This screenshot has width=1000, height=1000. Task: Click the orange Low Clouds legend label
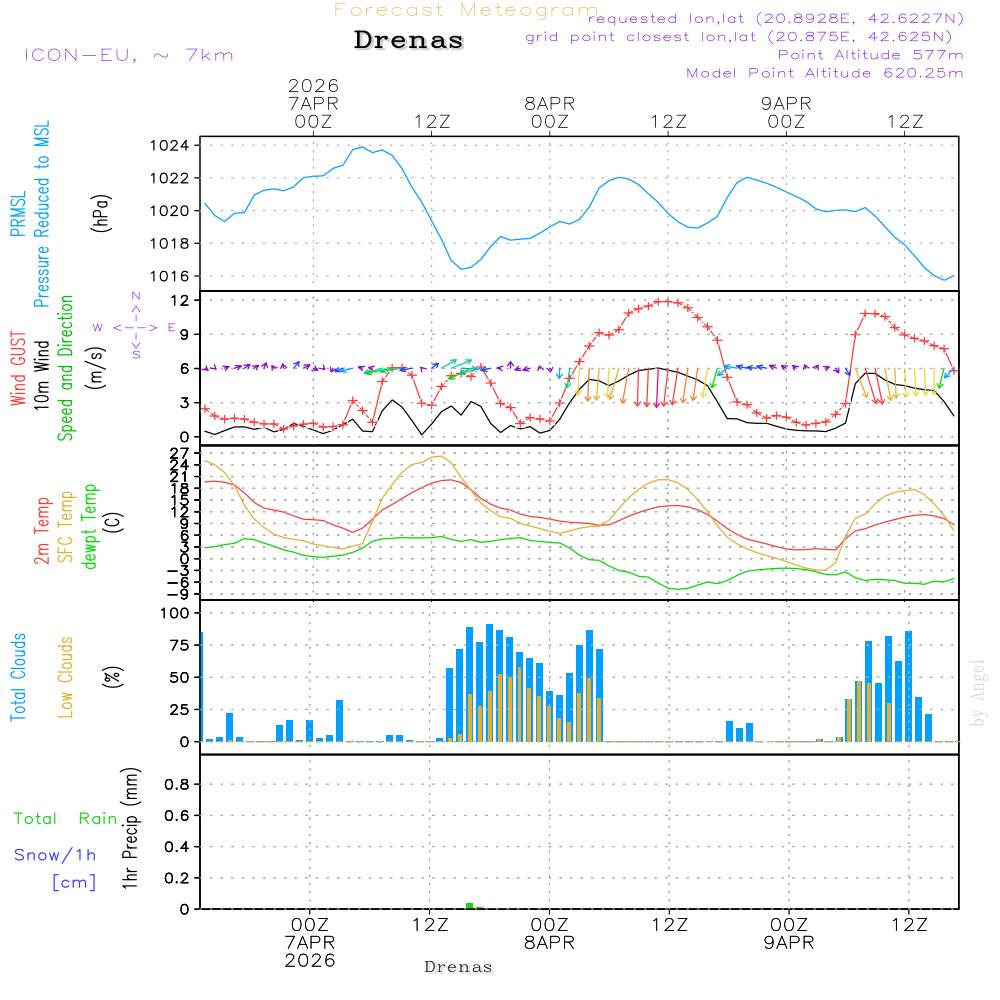[66, 677]
